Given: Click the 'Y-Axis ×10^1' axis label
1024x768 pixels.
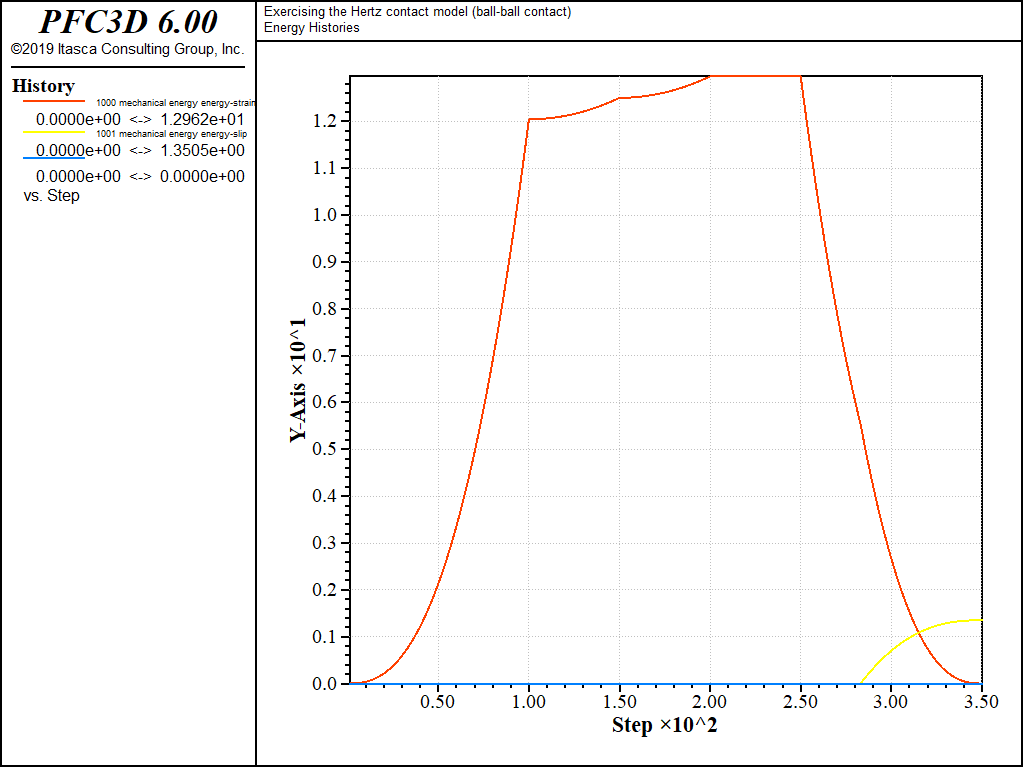Looking at the screenshot, I should pos(298,382).
